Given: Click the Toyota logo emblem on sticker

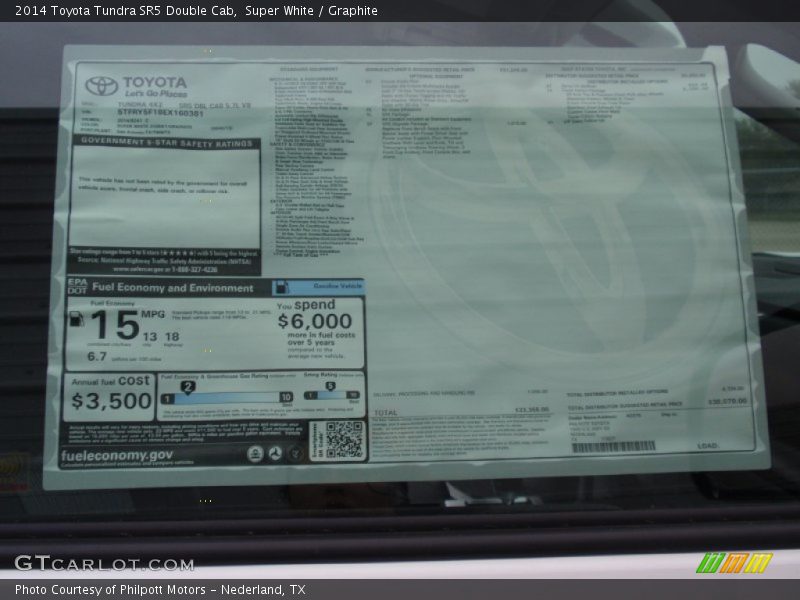Looking at the screenshot, I should coord(101,86).
